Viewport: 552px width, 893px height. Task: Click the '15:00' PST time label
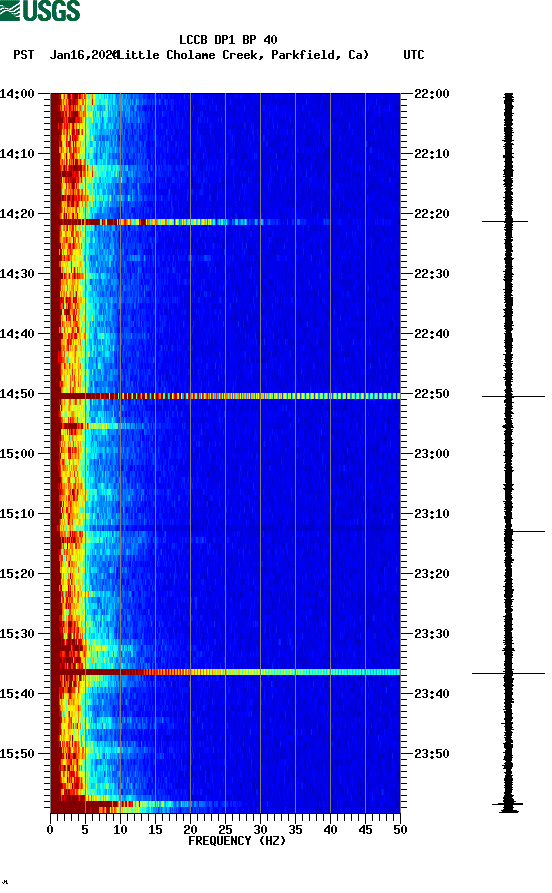click(17, 454)
